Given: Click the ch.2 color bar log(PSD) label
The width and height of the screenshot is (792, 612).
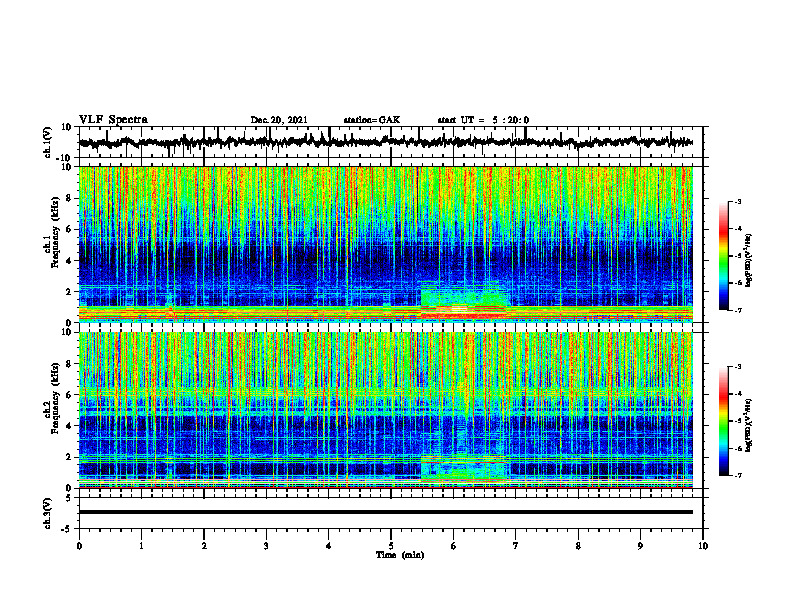Looking at the screenshot, I should [x=749, y=424].
